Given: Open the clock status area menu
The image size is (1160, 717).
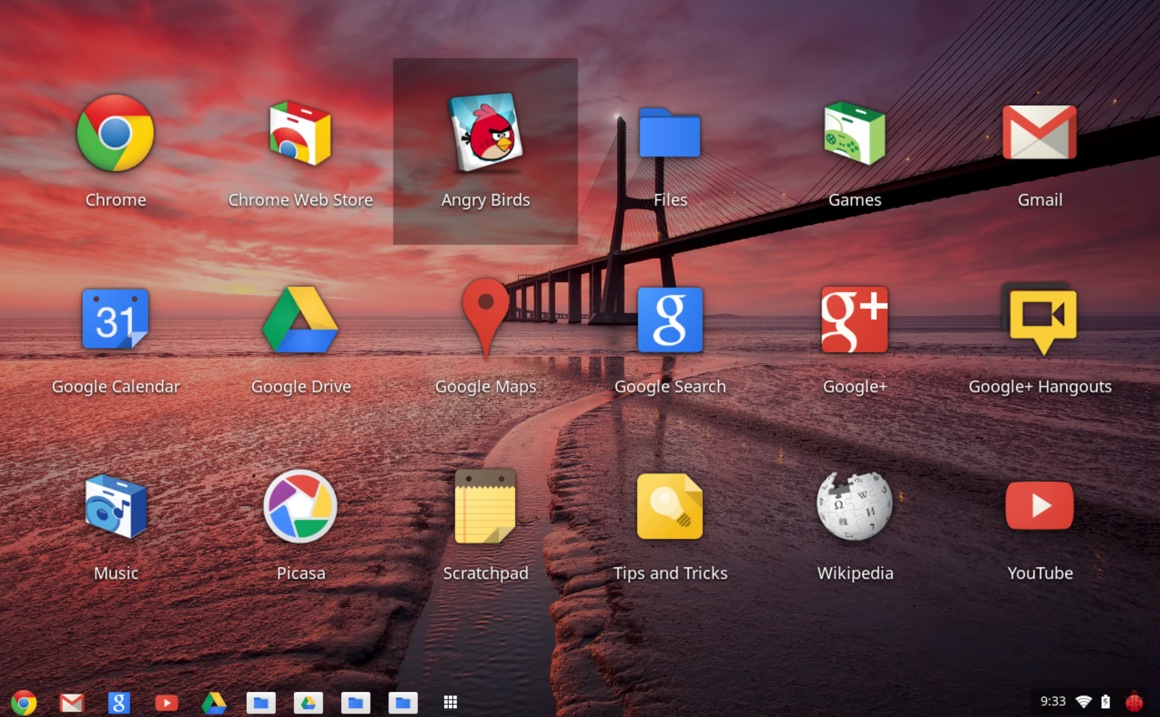Looking at the screenshot, I should [x=1051, y=702].
